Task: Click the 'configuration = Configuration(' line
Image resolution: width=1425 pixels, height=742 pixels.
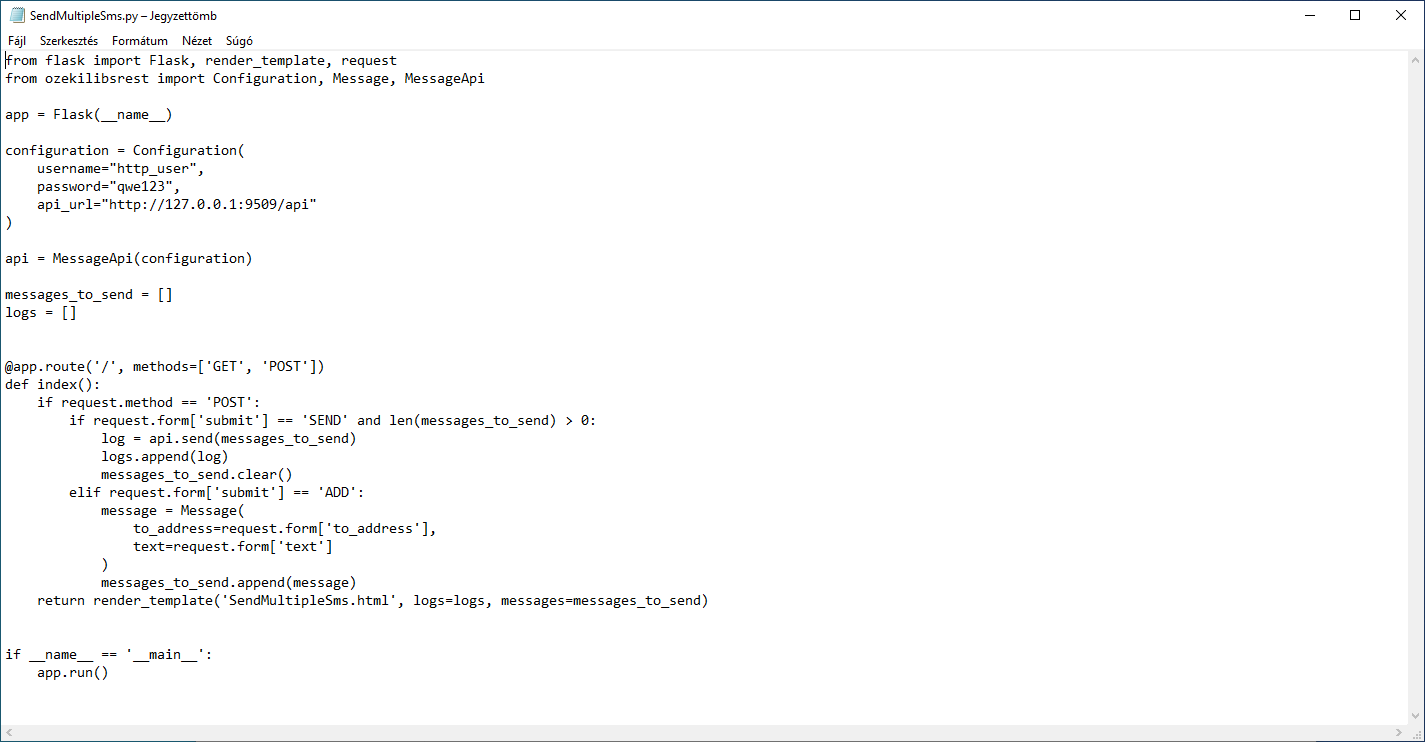Action: point(125,150)
